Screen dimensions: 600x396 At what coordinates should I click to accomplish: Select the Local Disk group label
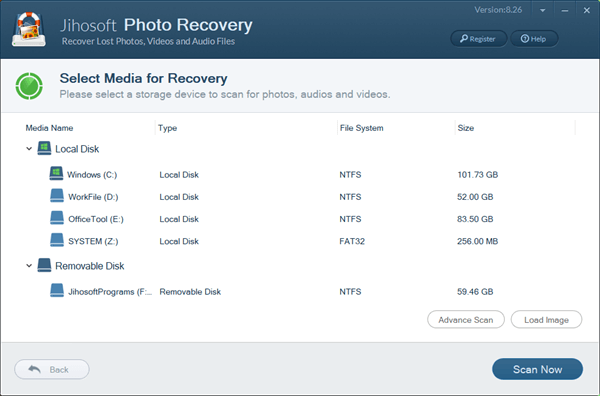click(x=77, y=149)
